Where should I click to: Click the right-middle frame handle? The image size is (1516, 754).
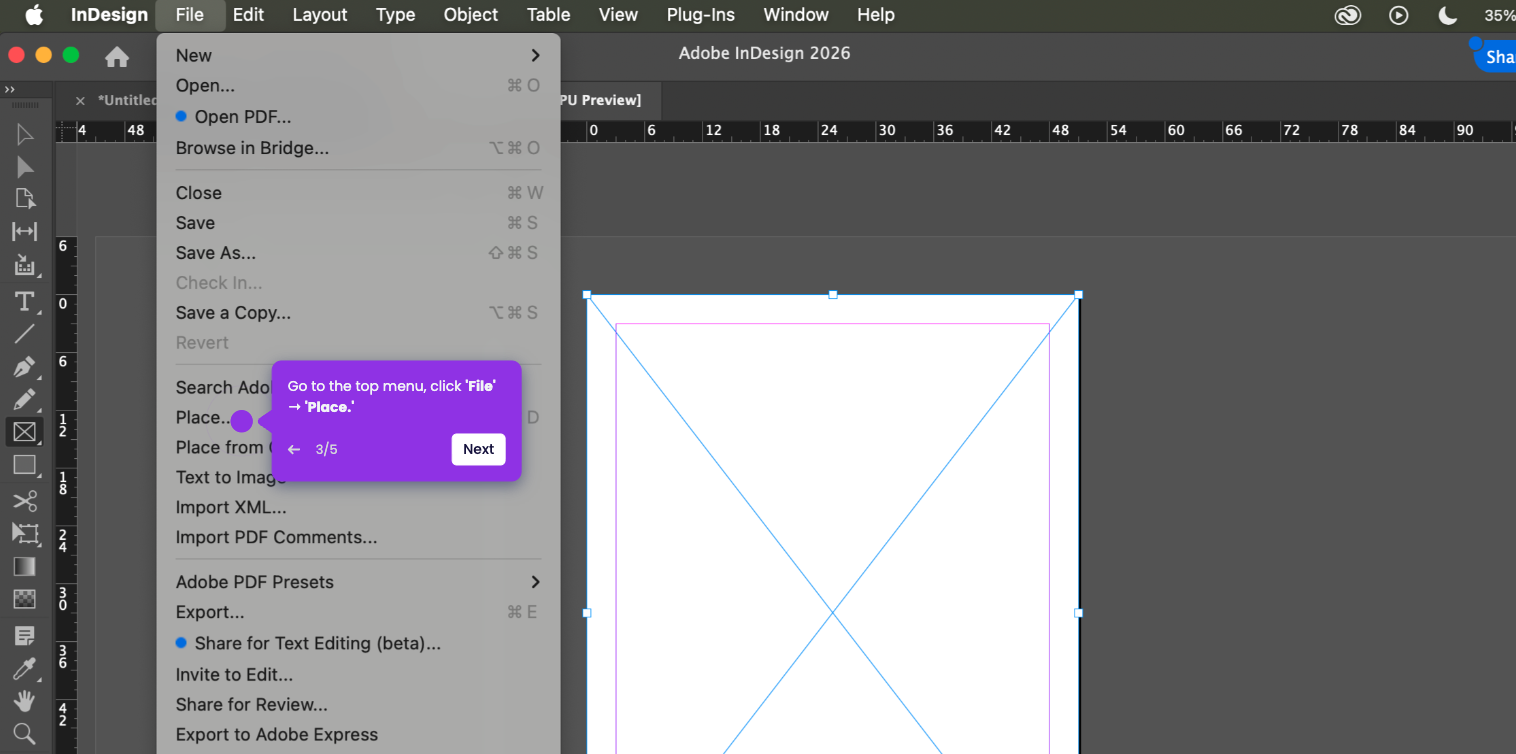coord(1079,612)
